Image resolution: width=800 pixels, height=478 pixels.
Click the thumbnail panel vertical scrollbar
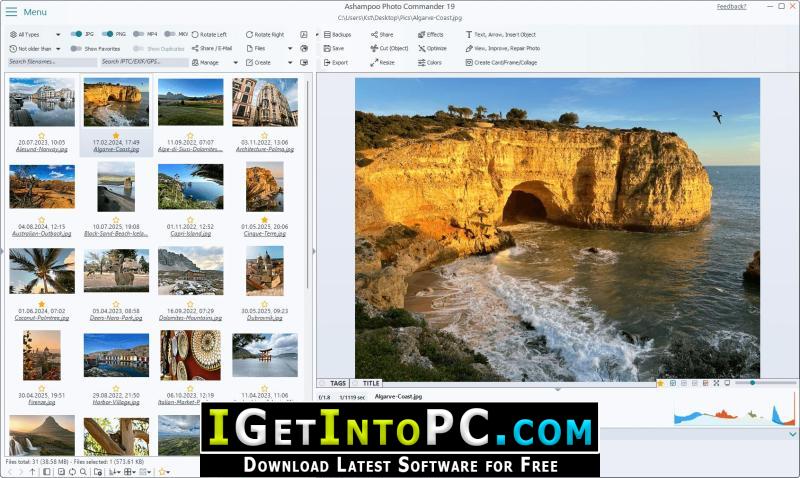(x=308, y=184)
